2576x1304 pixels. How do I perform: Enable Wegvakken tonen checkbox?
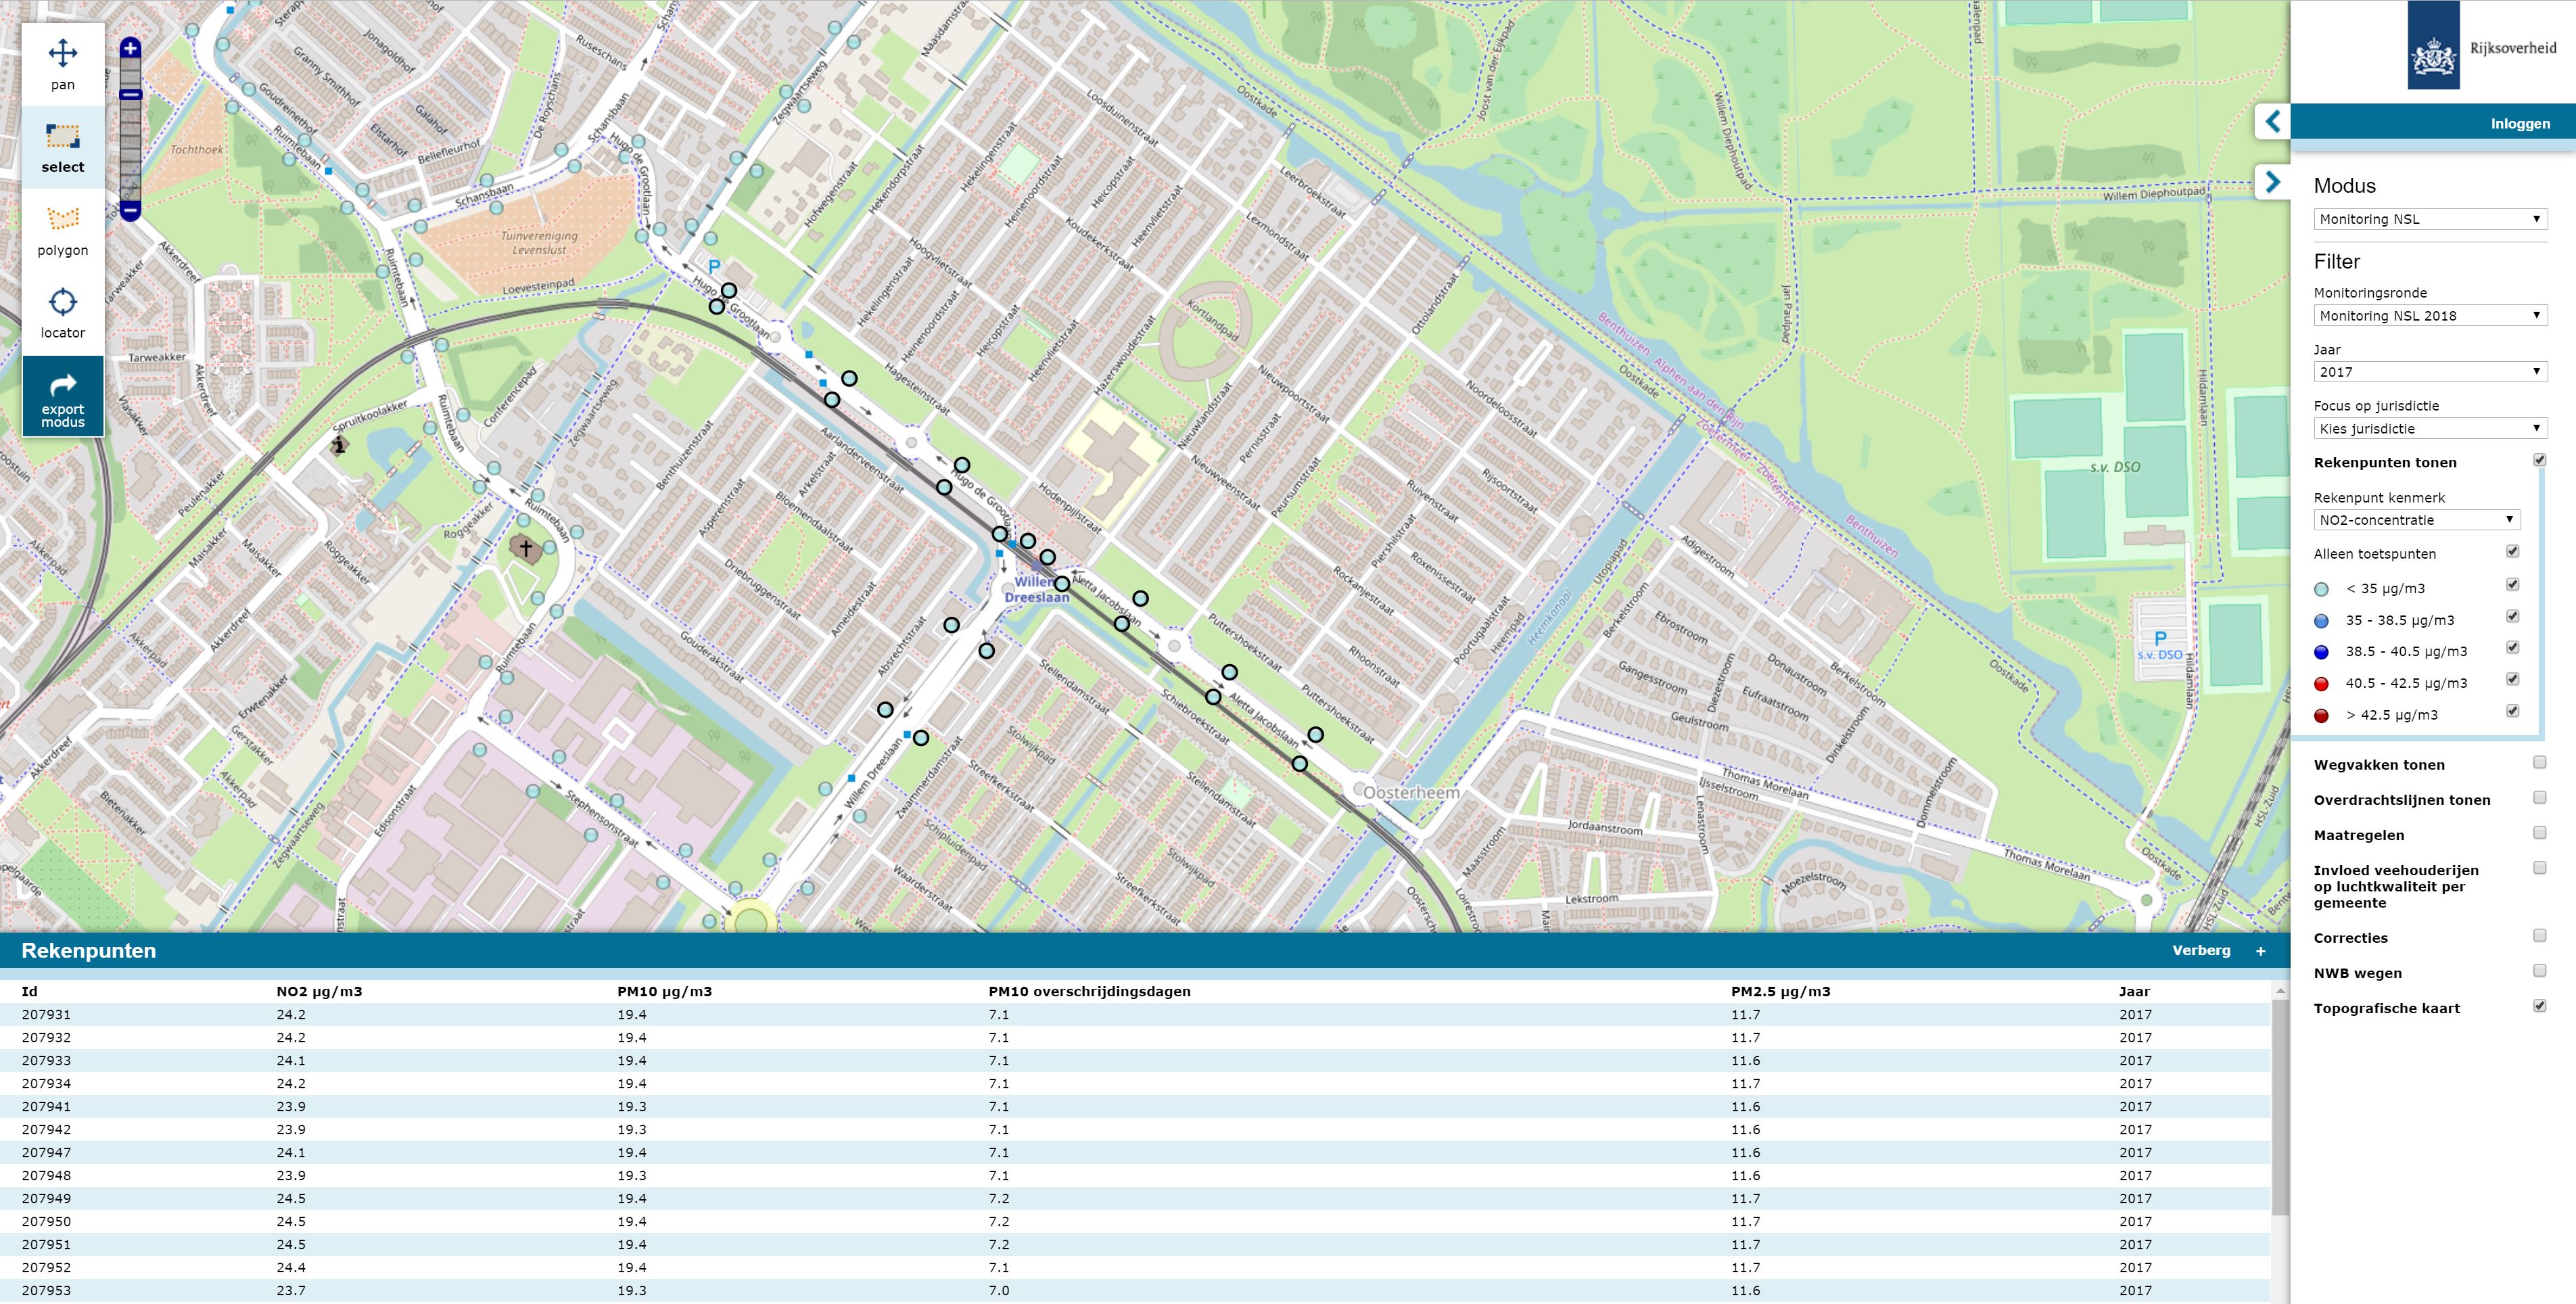pos(2539,763)
